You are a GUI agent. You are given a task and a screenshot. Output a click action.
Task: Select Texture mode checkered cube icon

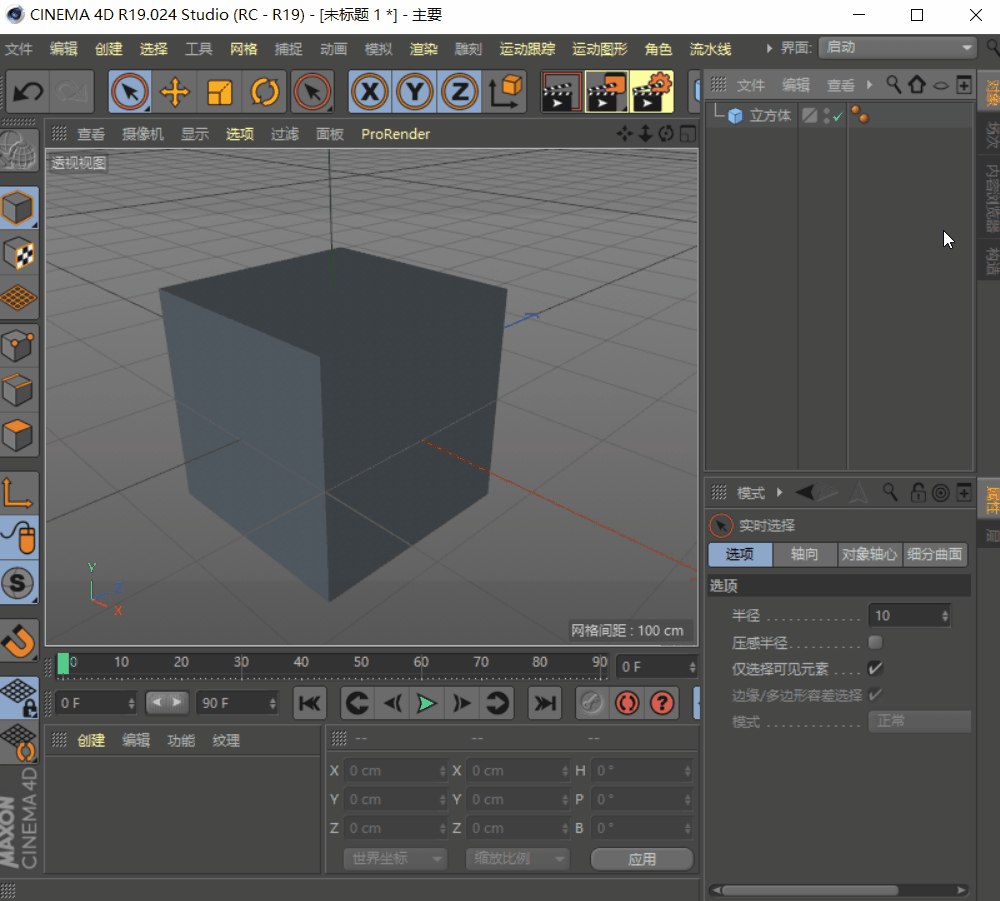click(x=18, y=253)
